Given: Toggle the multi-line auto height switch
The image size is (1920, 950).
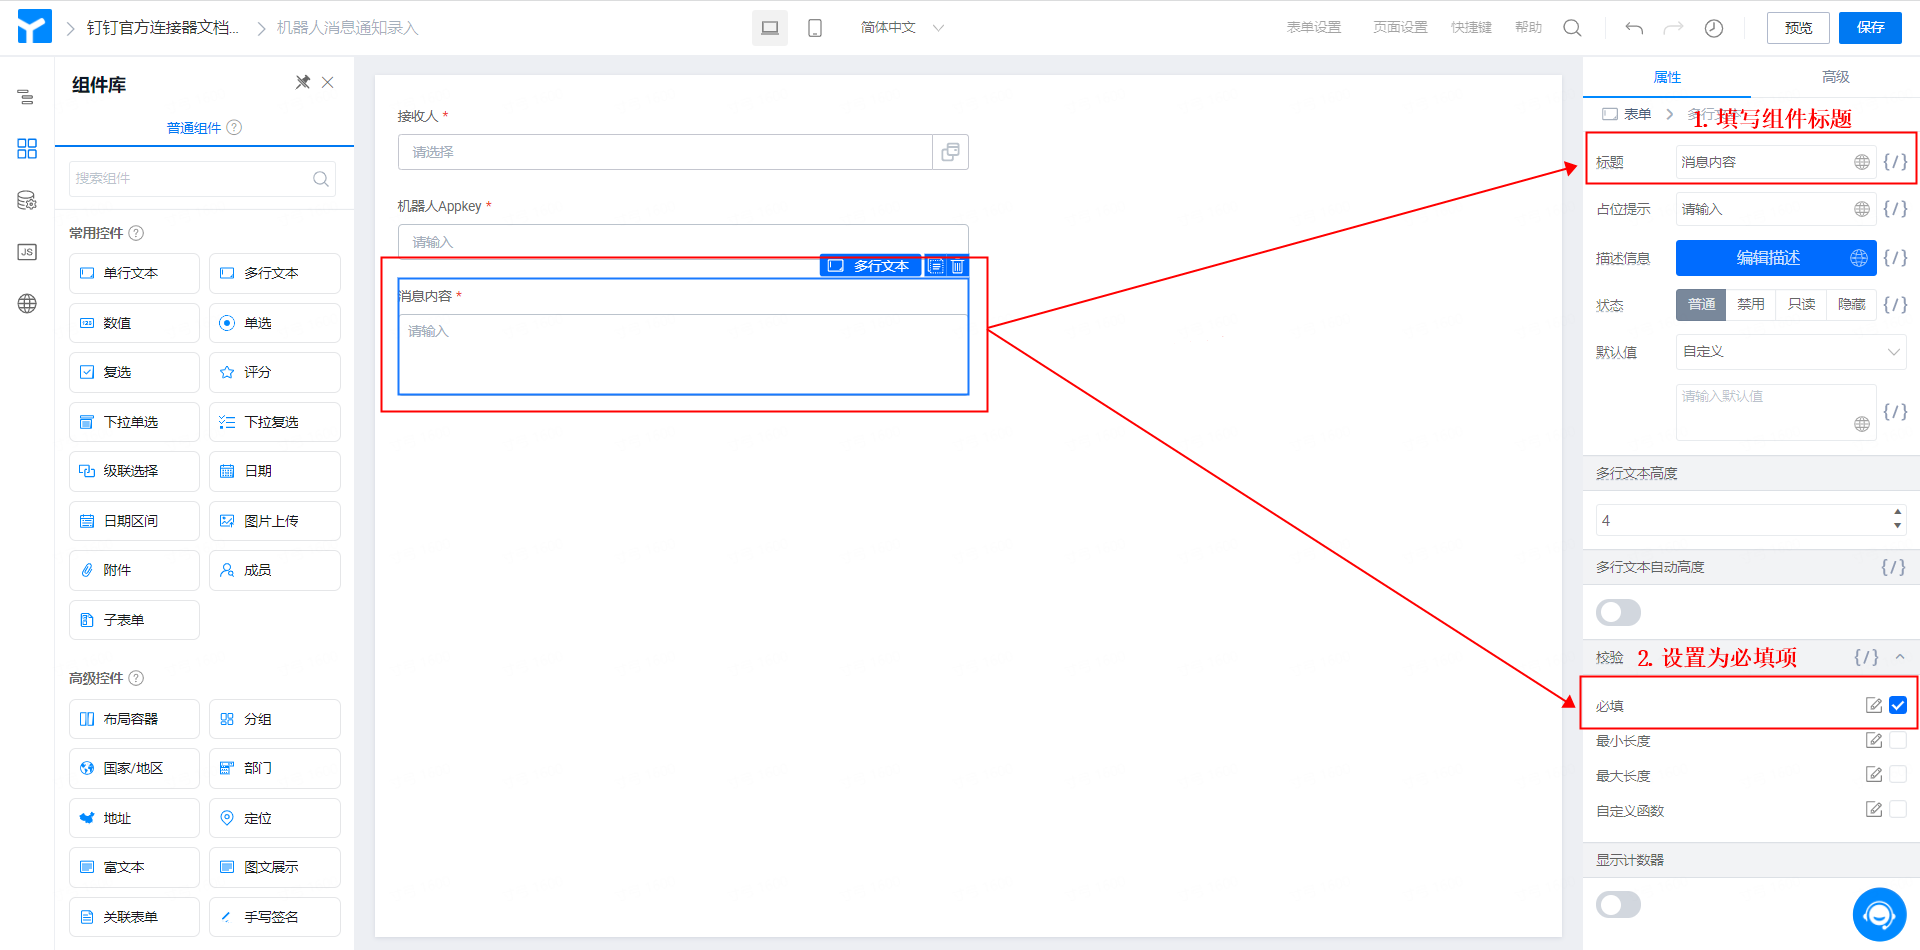Looking at the screenshot, I should coord(1618,612).
